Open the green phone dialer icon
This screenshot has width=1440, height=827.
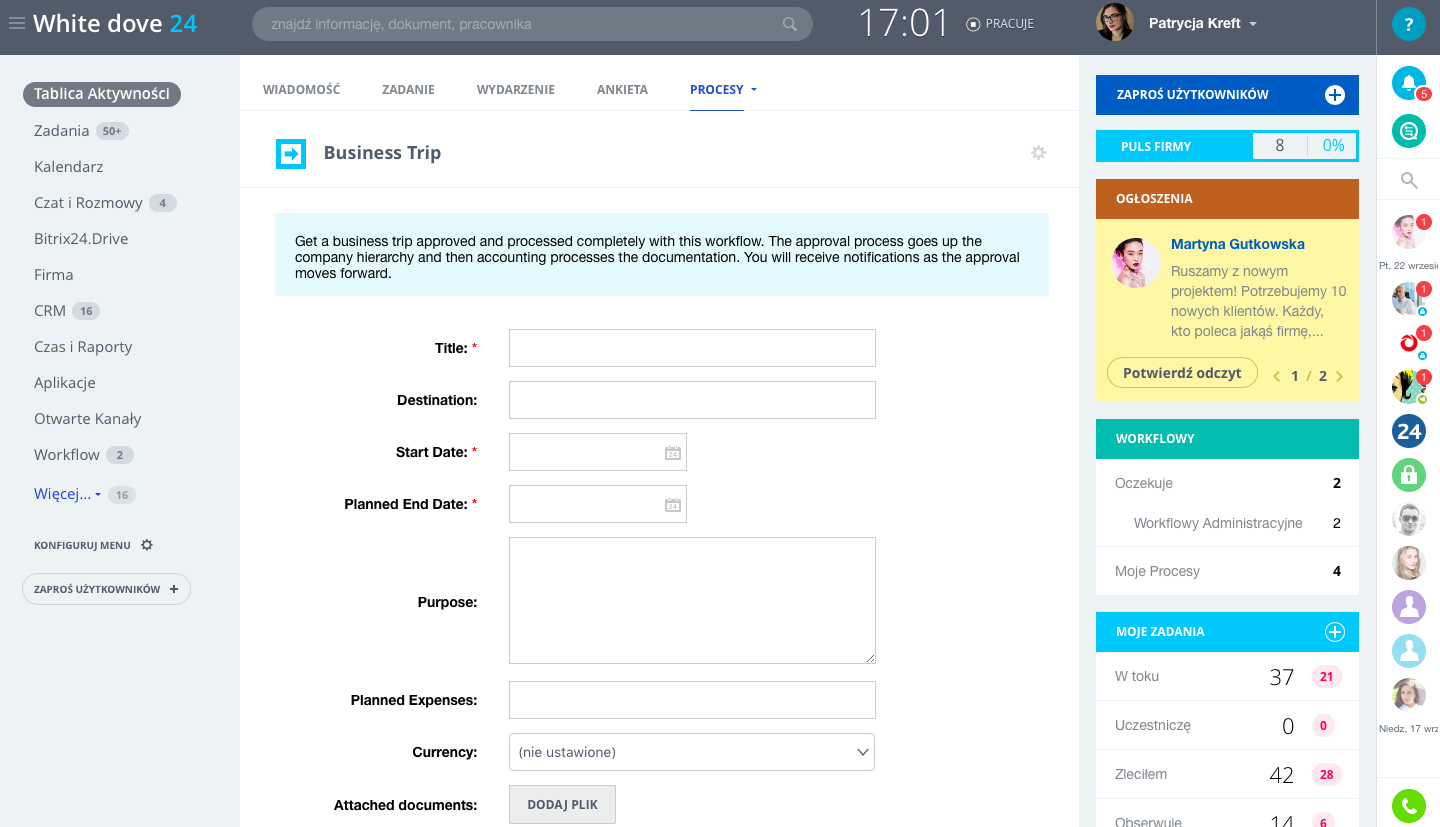click(1408, 805)
